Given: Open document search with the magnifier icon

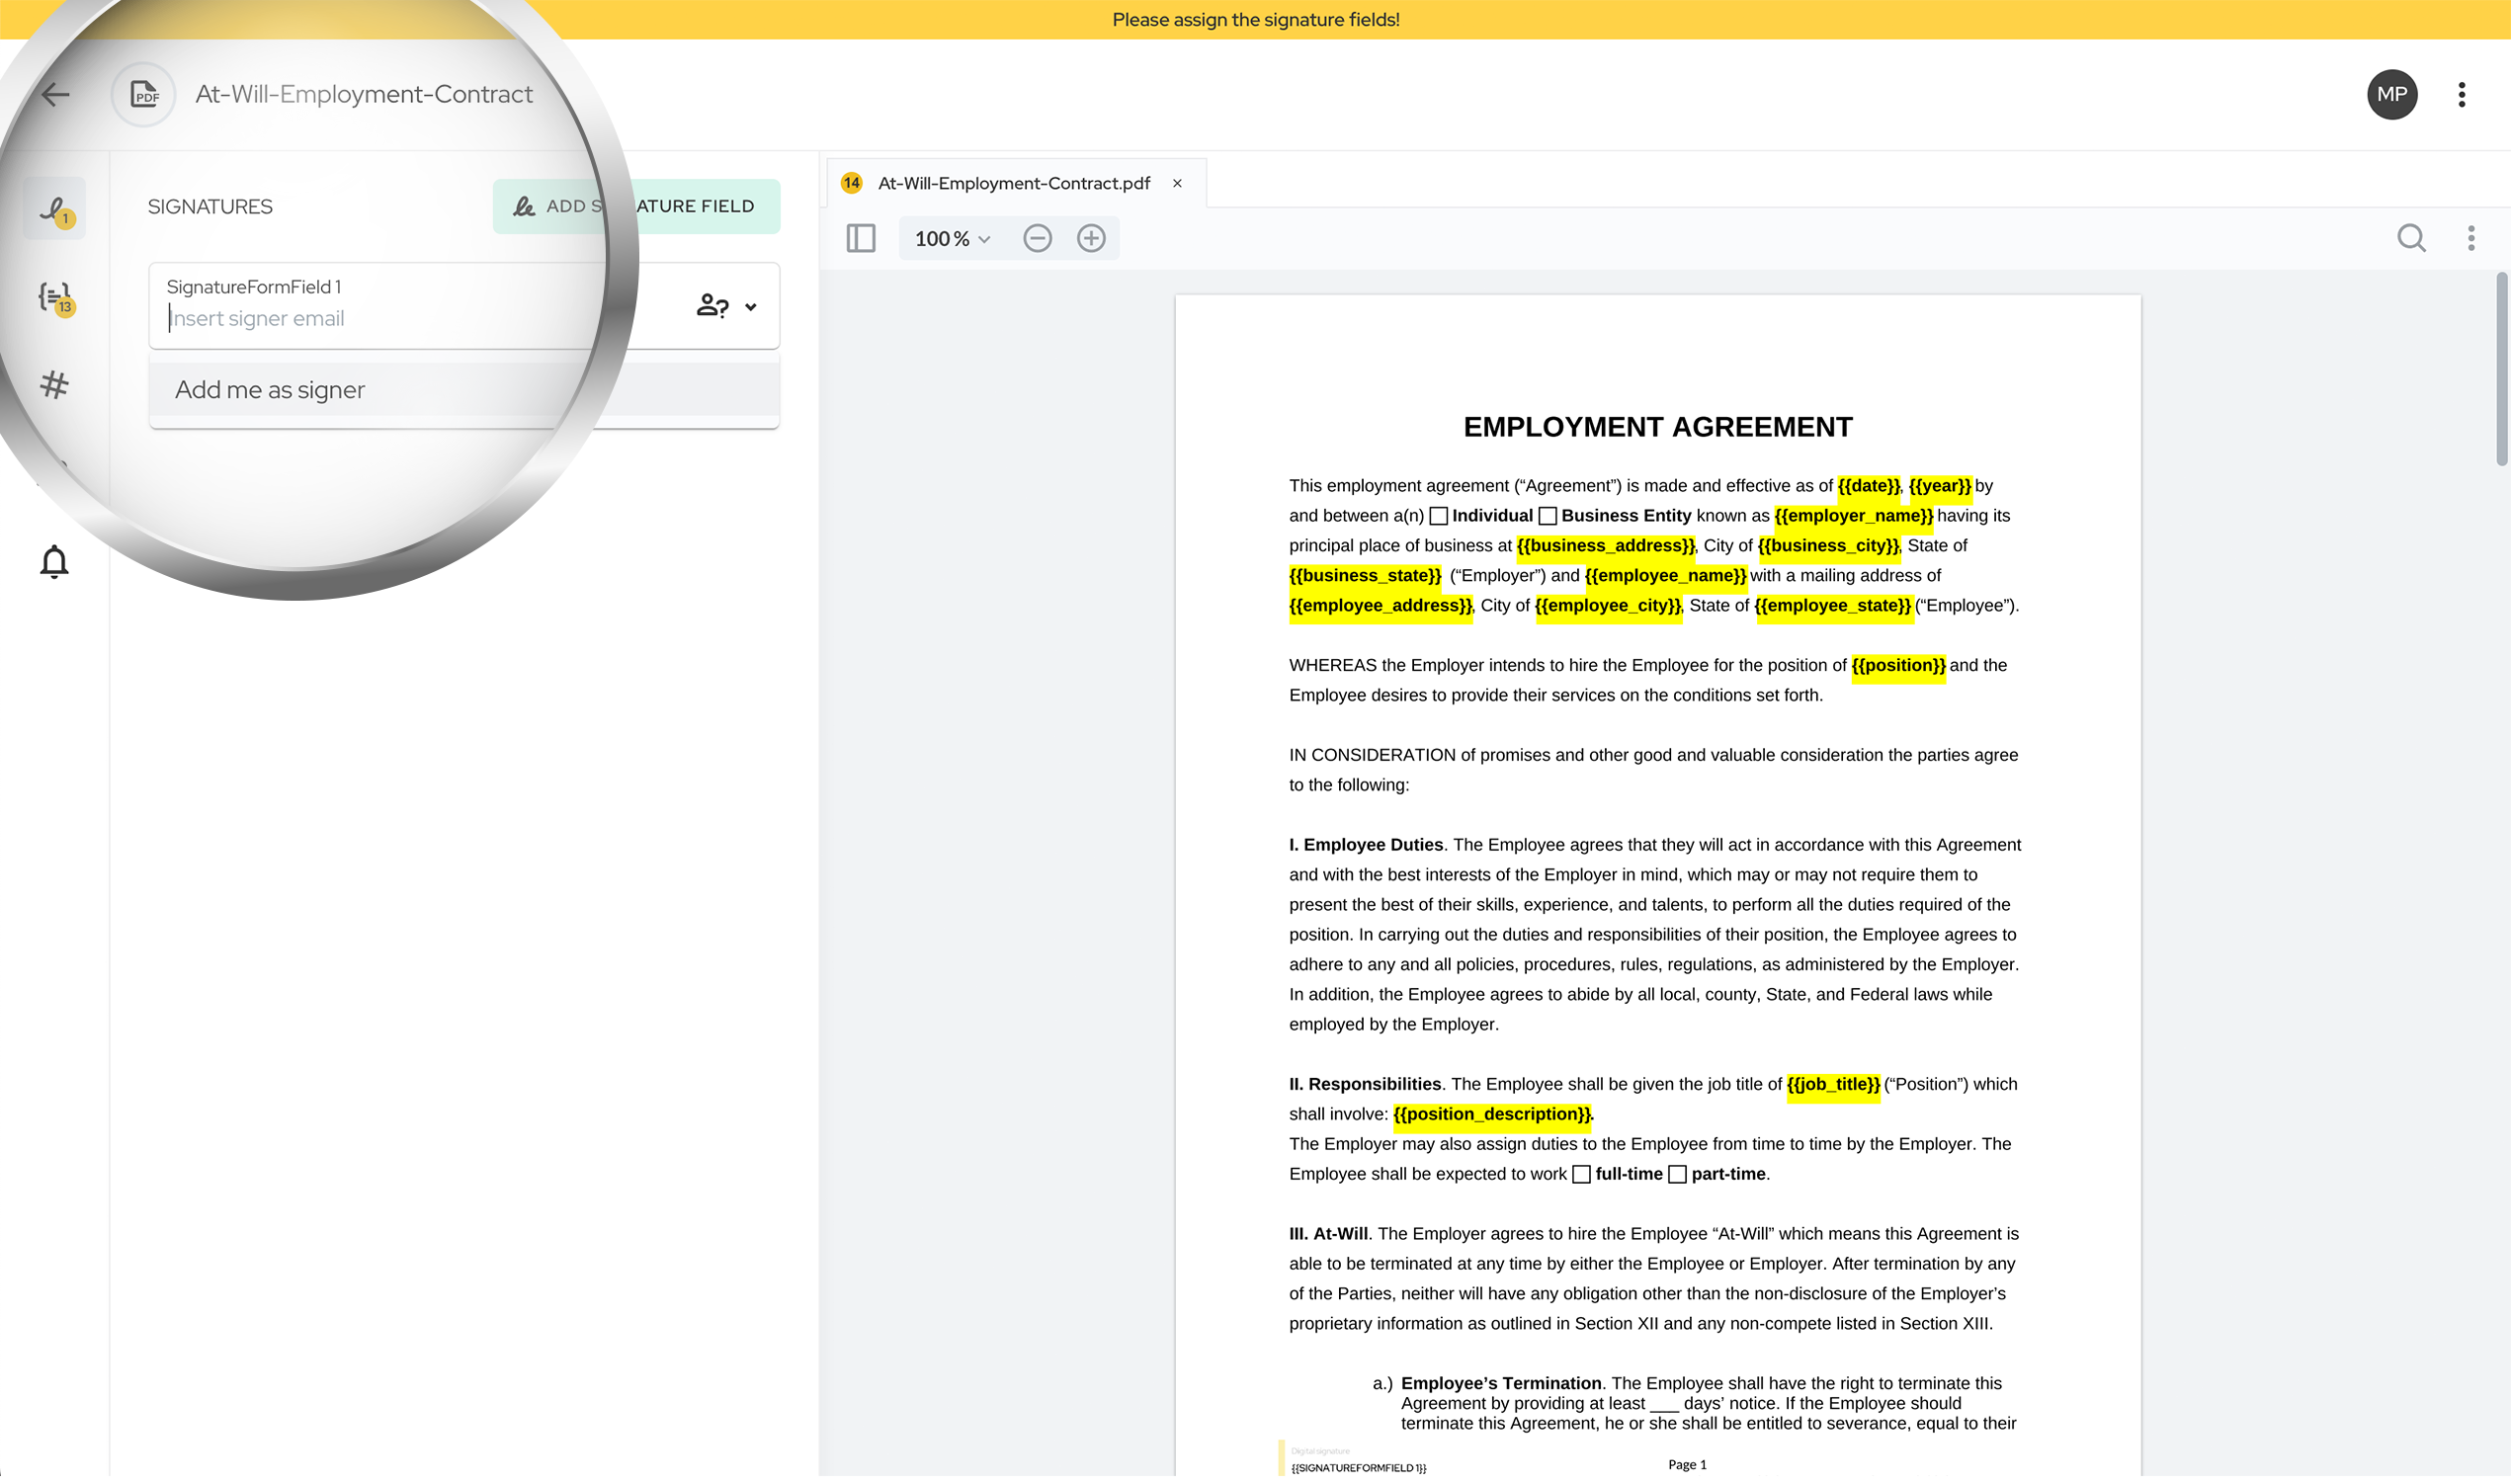Looking at the screenshot, I should tap(2412, 238).
